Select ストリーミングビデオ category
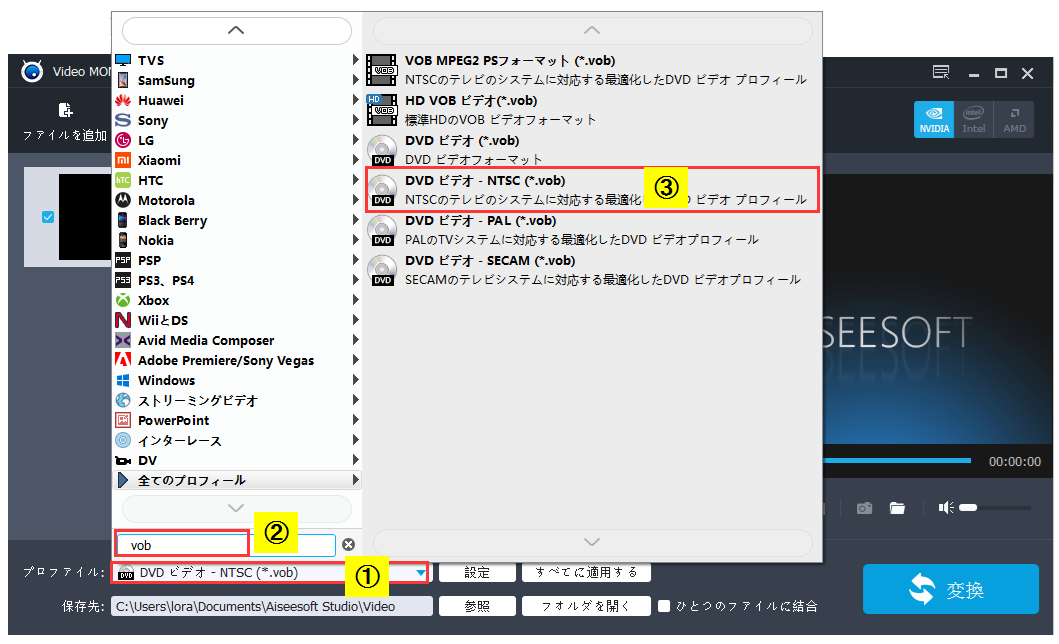This screenshot has height=644, width=1059. (x=237, y=400)
